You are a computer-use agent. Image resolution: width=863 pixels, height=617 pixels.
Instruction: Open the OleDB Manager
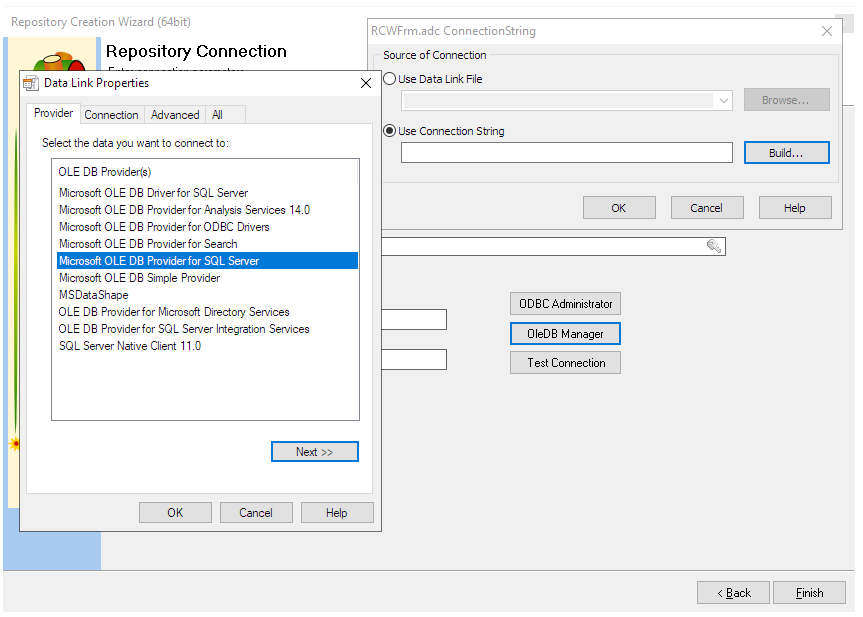(x=565, y=334)
